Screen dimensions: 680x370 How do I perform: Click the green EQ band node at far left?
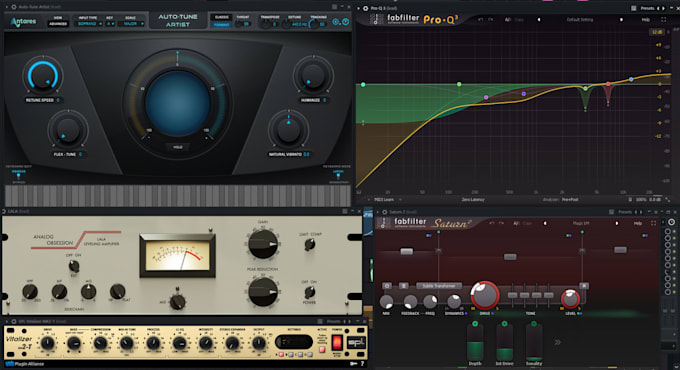[x=363, y=85]
